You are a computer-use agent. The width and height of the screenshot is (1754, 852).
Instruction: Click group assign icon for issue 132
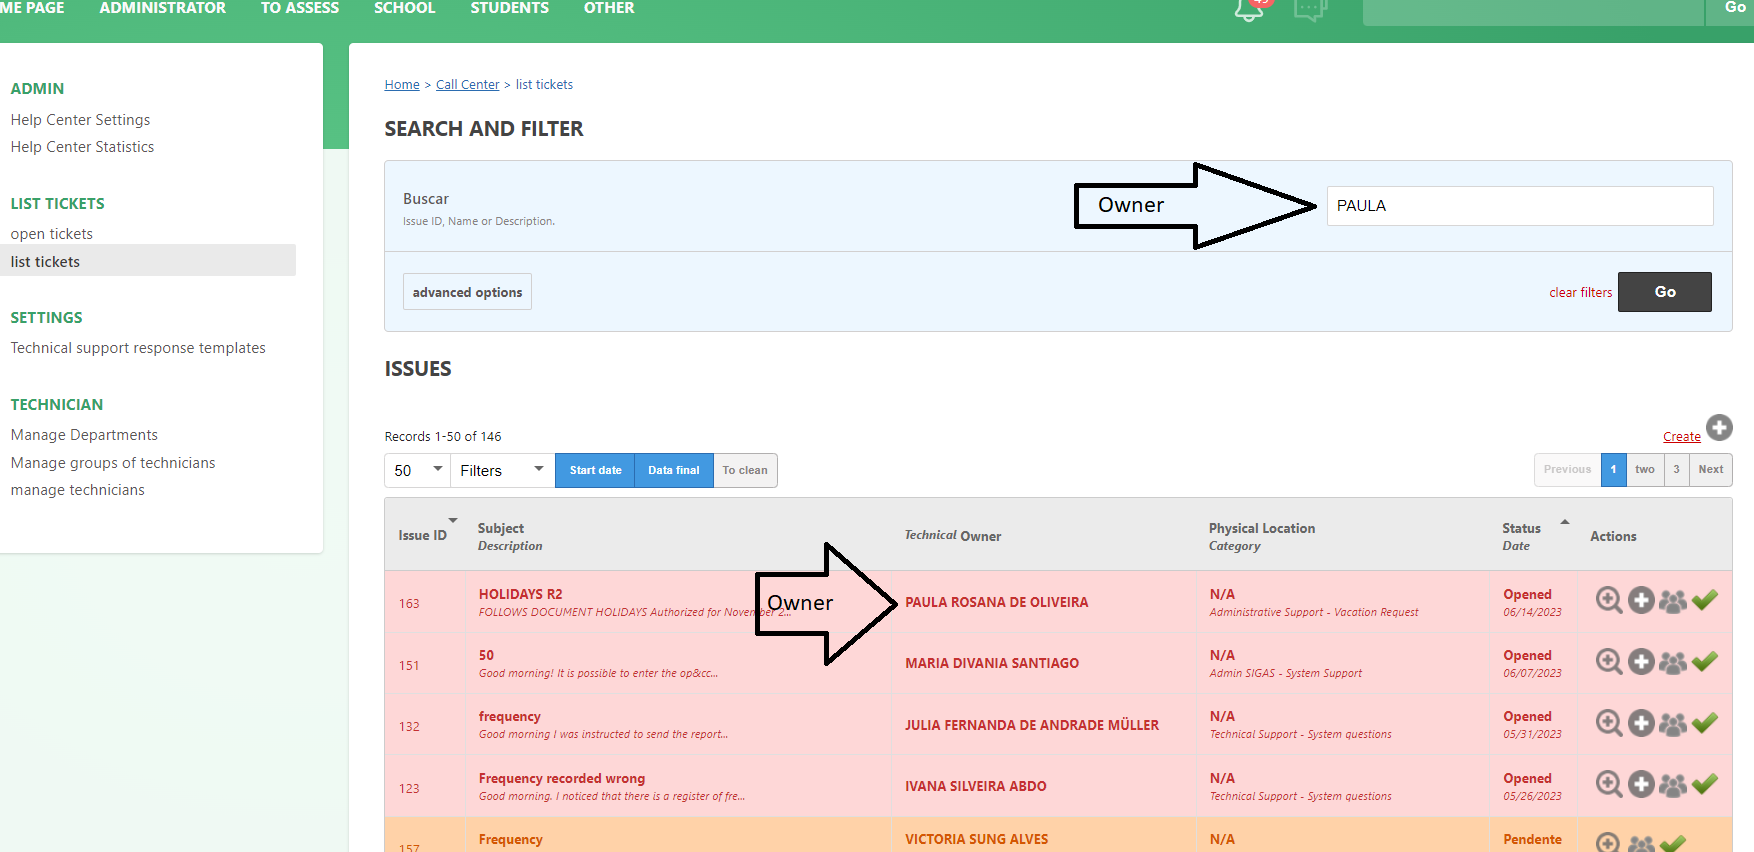click(x=1672, y=724)
